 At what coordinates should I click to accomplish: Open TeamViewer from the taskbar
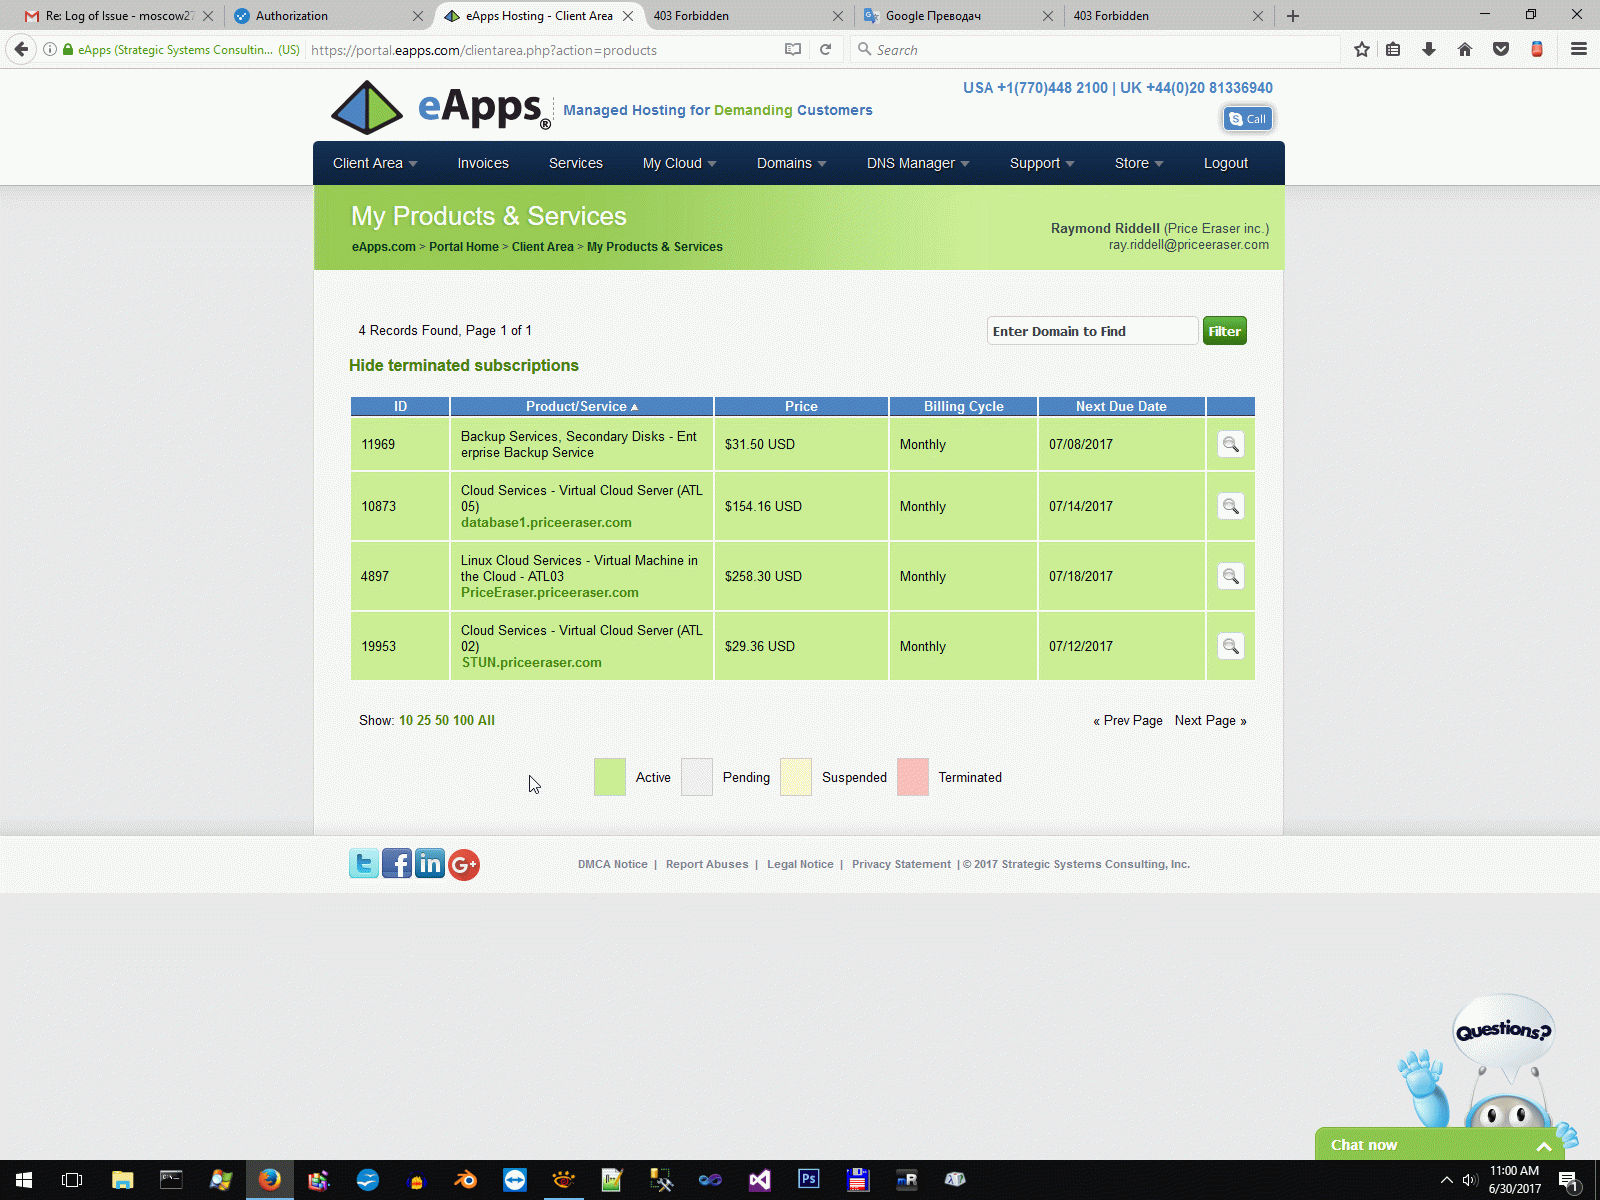coord(515,1180)
